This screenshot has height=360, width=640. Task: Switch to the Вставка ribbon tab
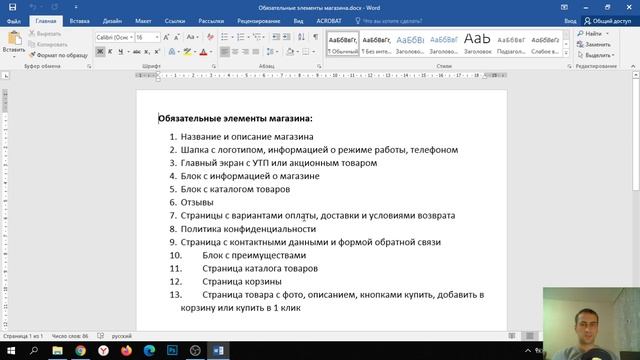[80, 21]
